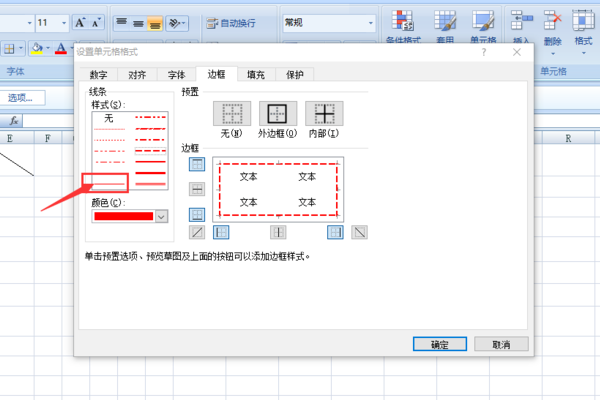Click the fx insert function icon
Image resolution: width=600 pixels, height=400 pixels.
(14, 121)
